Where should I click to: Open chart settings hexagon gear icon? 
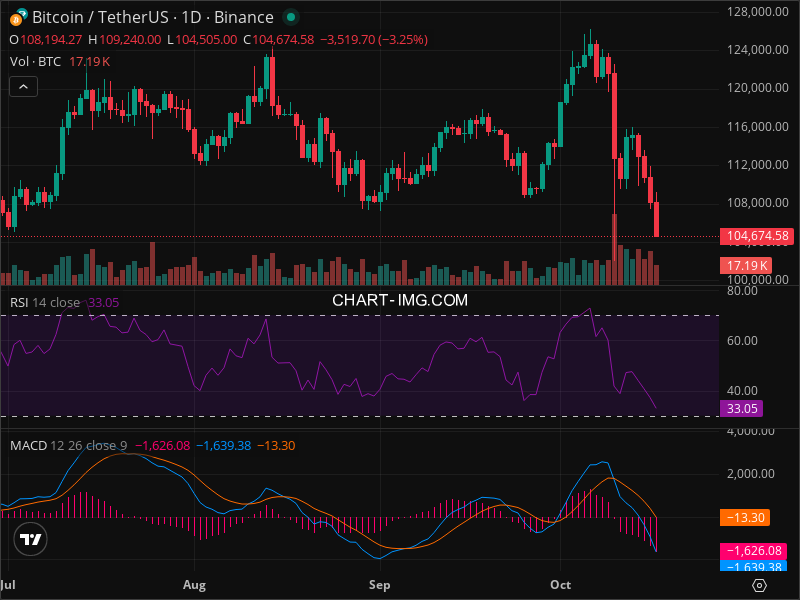pos(760,585)
